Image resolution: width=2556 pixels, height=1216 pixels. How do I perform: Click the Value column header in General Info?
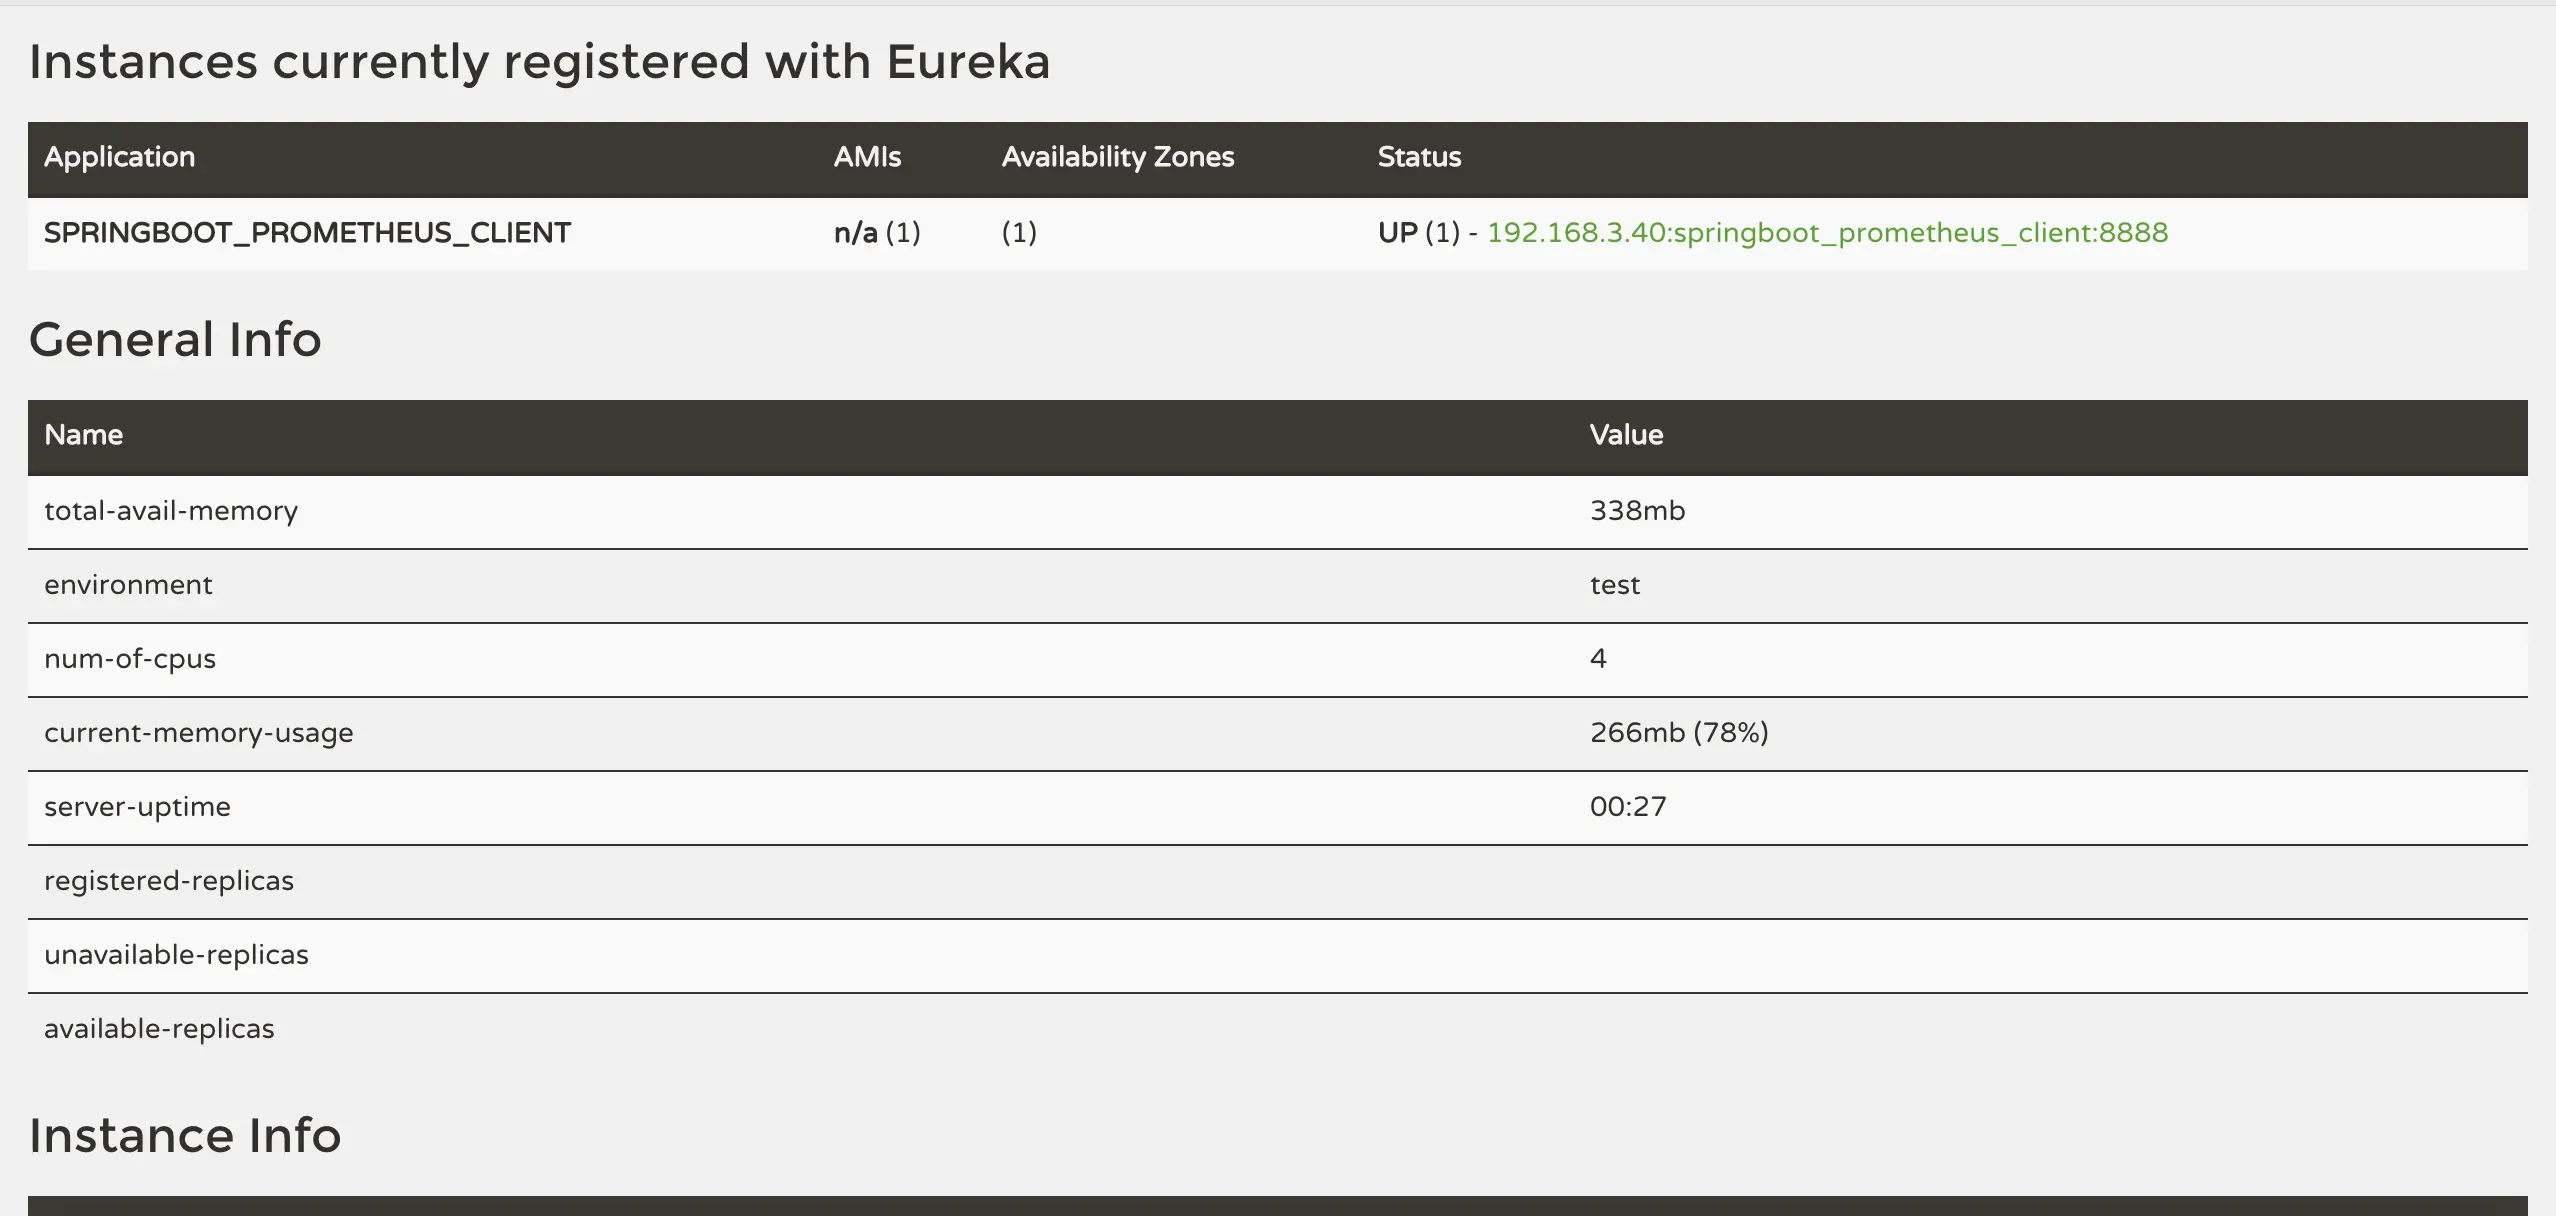coord(1626,435)
